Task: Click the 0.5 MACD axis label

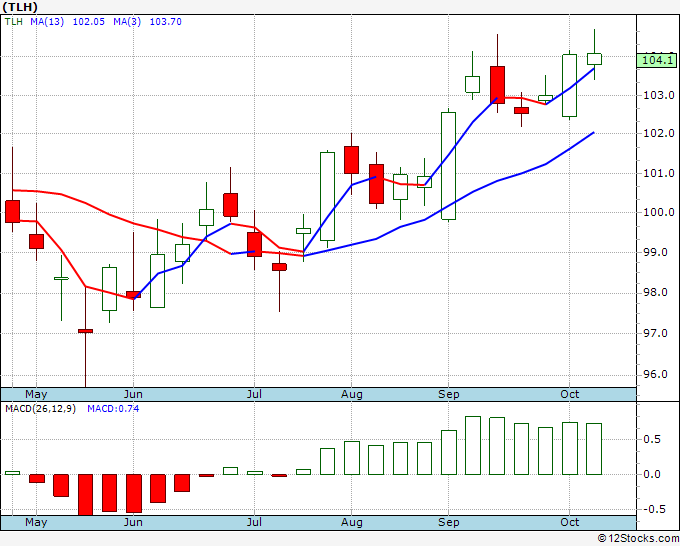Action: tap(652, 439)
